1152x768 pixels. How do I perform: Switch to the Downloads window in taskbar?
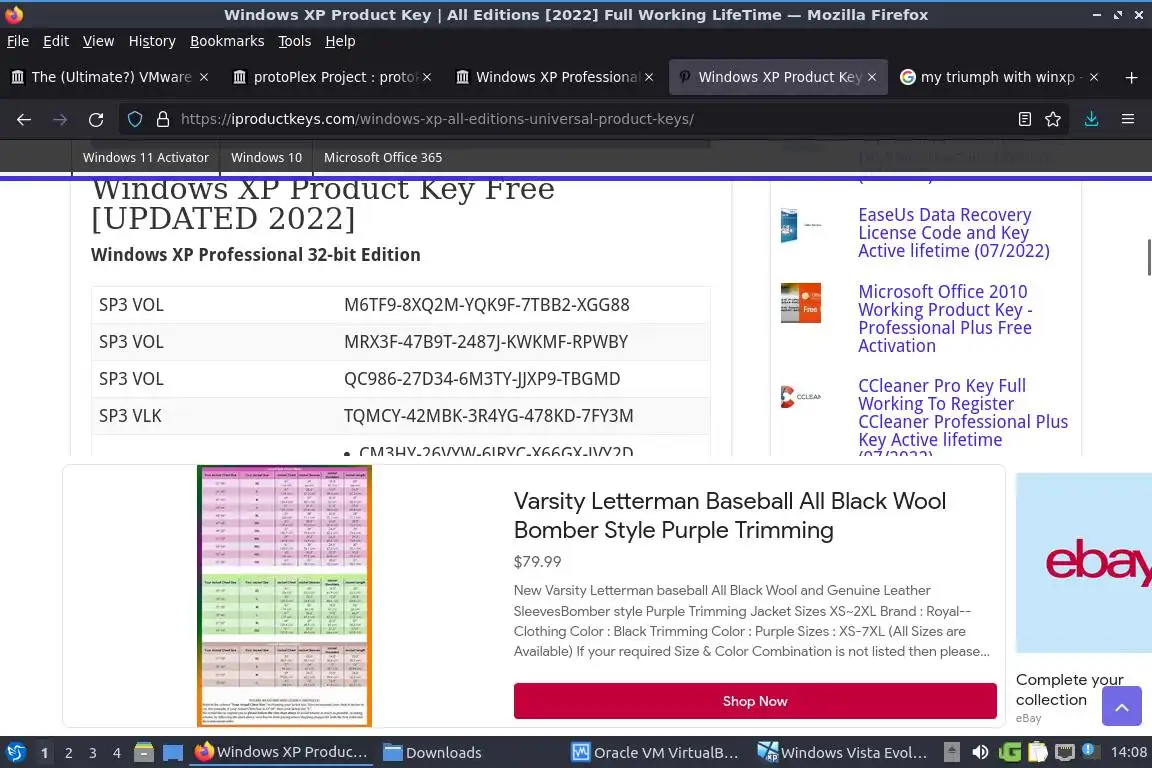[433, 753]
